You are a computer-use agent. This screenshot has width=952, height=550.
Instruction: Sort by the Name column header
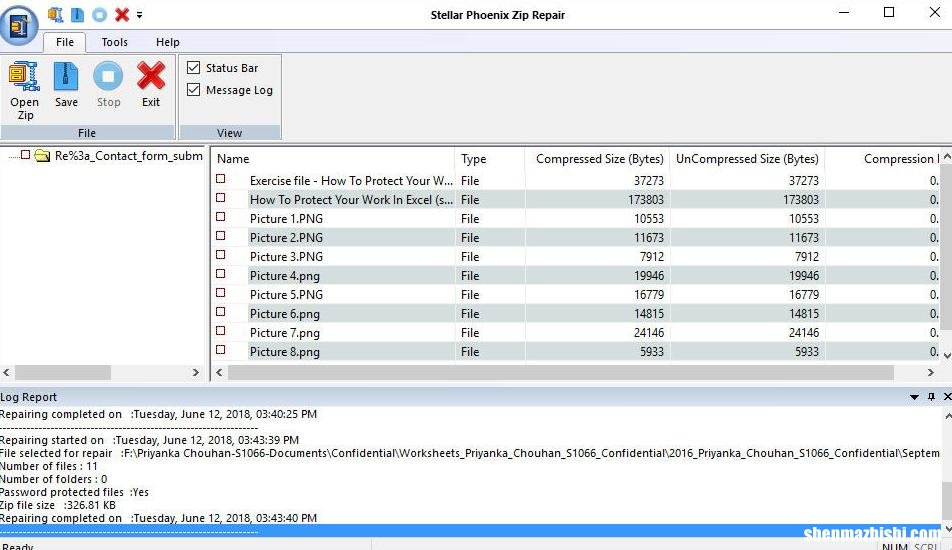[333, 159]
